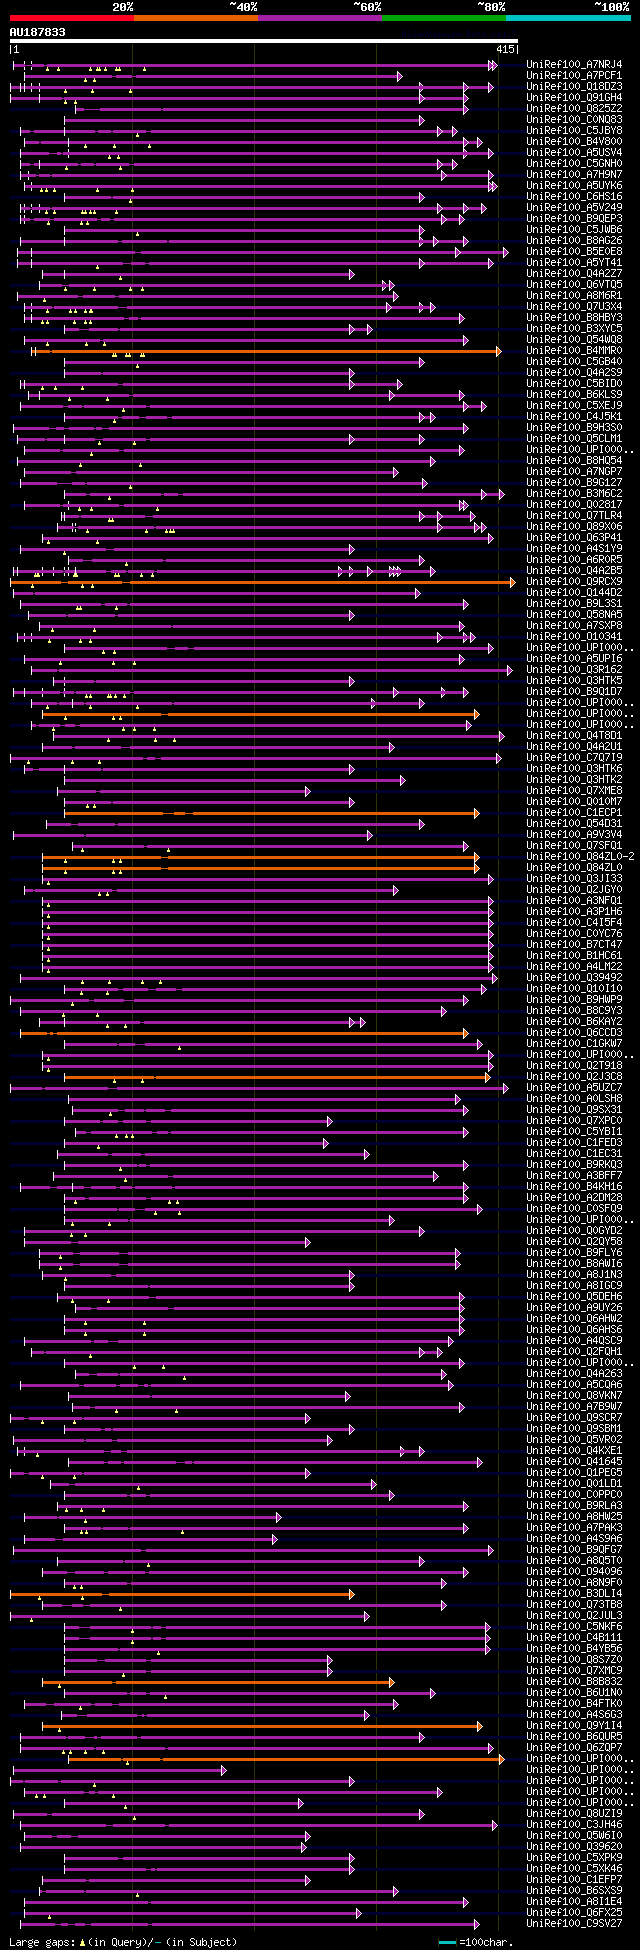Click orange alignment bar in B4MMR0 row
Image resolution: width=640 pixels, height=1950 pixels.
click(266, 351)
